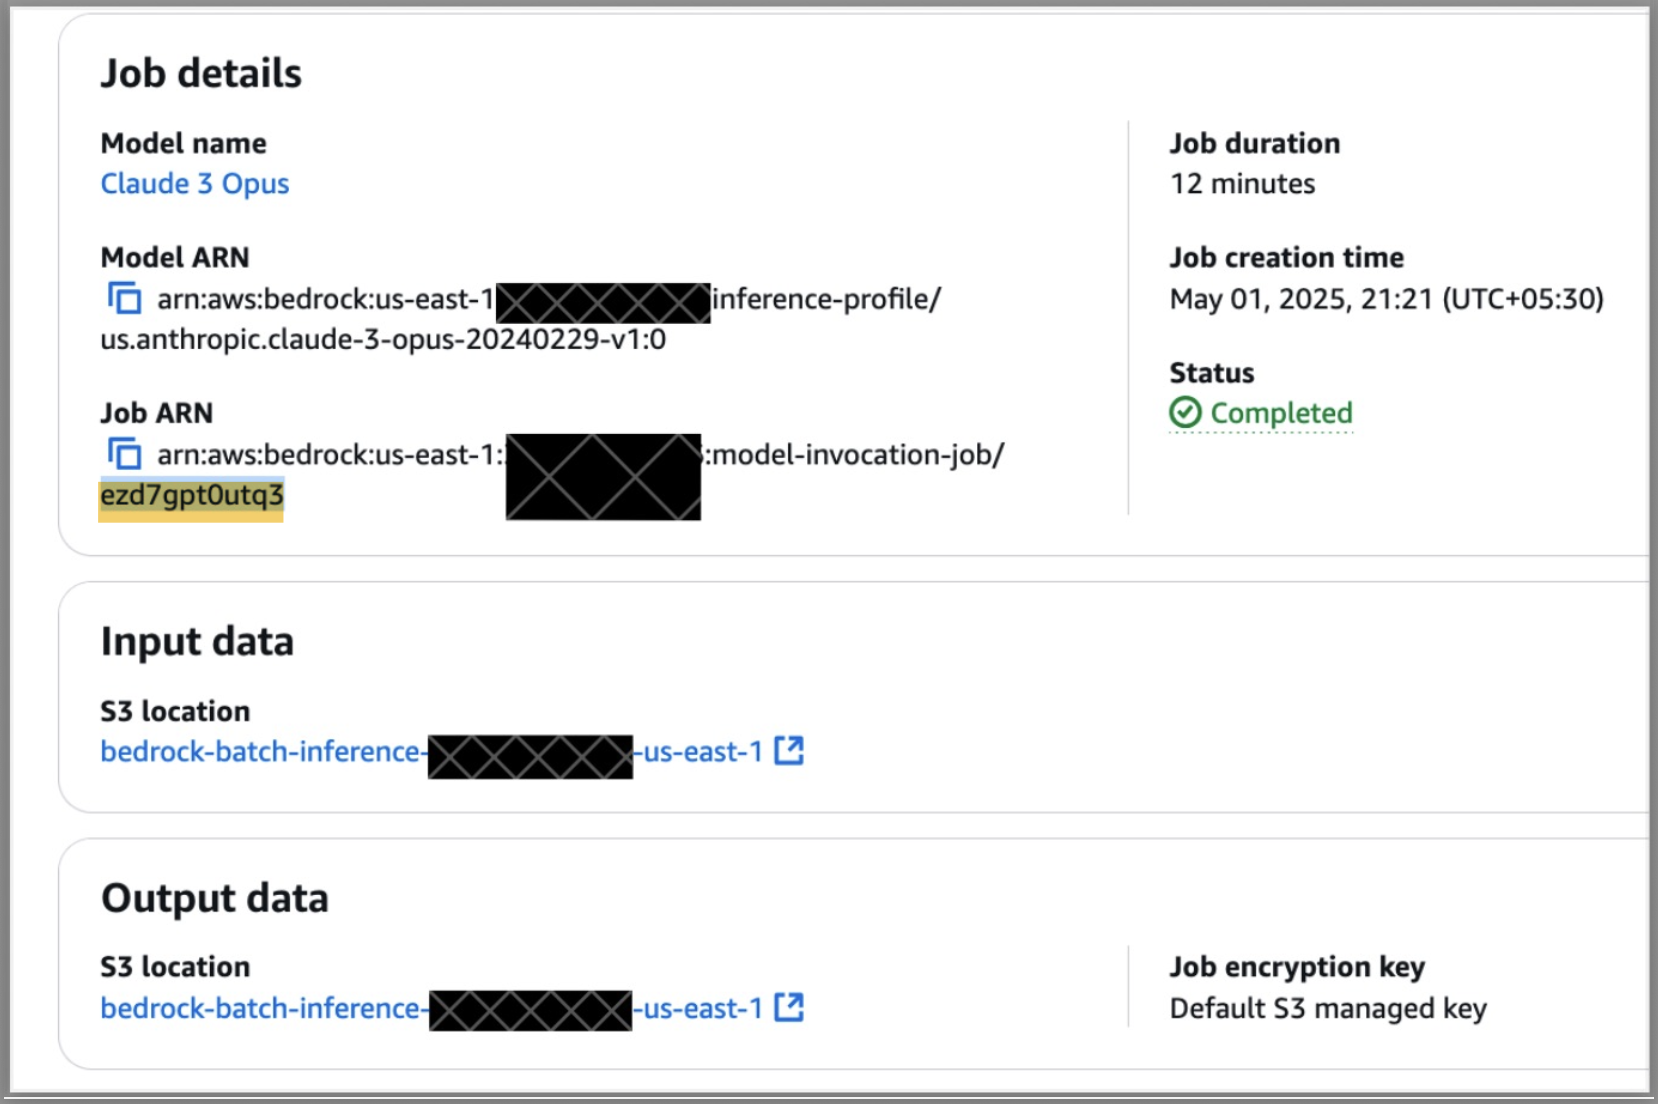The image size is (1658, 1104).
Task: Click the model-invocation-job text in Job ARN
Action: [856, 455]
